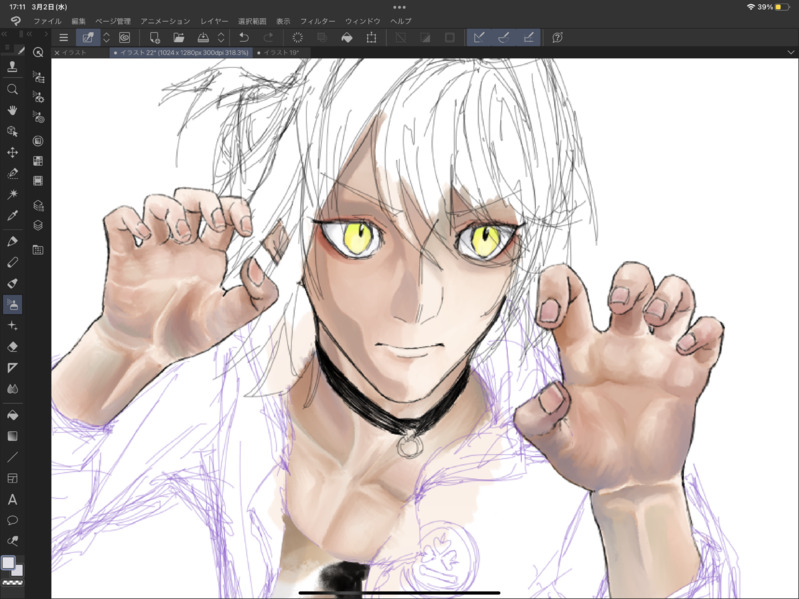Open the Layer palette icon
Image resolution: width=799 pixels, height=599 pixels.
coord(38,225)
